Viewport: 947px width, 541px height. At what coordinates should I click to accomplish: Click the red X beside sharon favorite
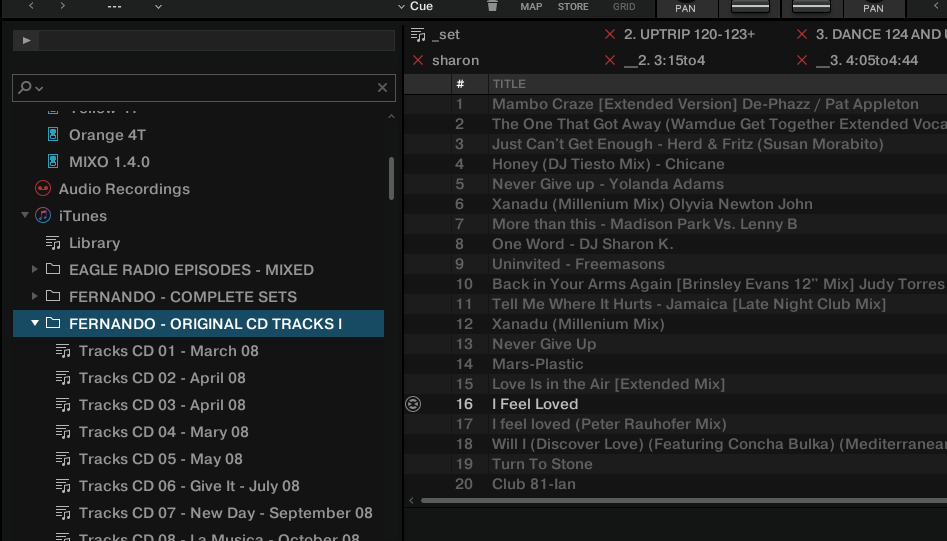click(x=418, y=61)
